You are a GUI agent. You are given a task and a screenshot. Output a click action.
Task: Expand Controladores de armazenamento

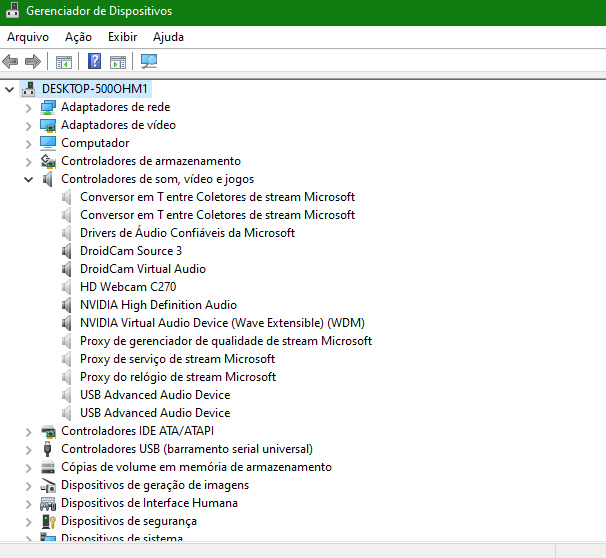tap(29, 162)
